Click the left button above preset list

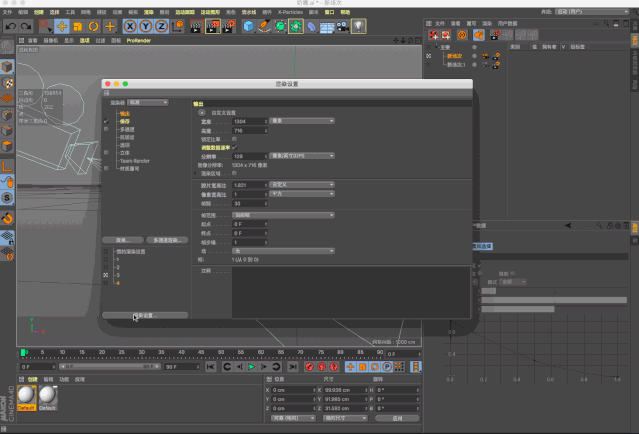click(123, 240)
